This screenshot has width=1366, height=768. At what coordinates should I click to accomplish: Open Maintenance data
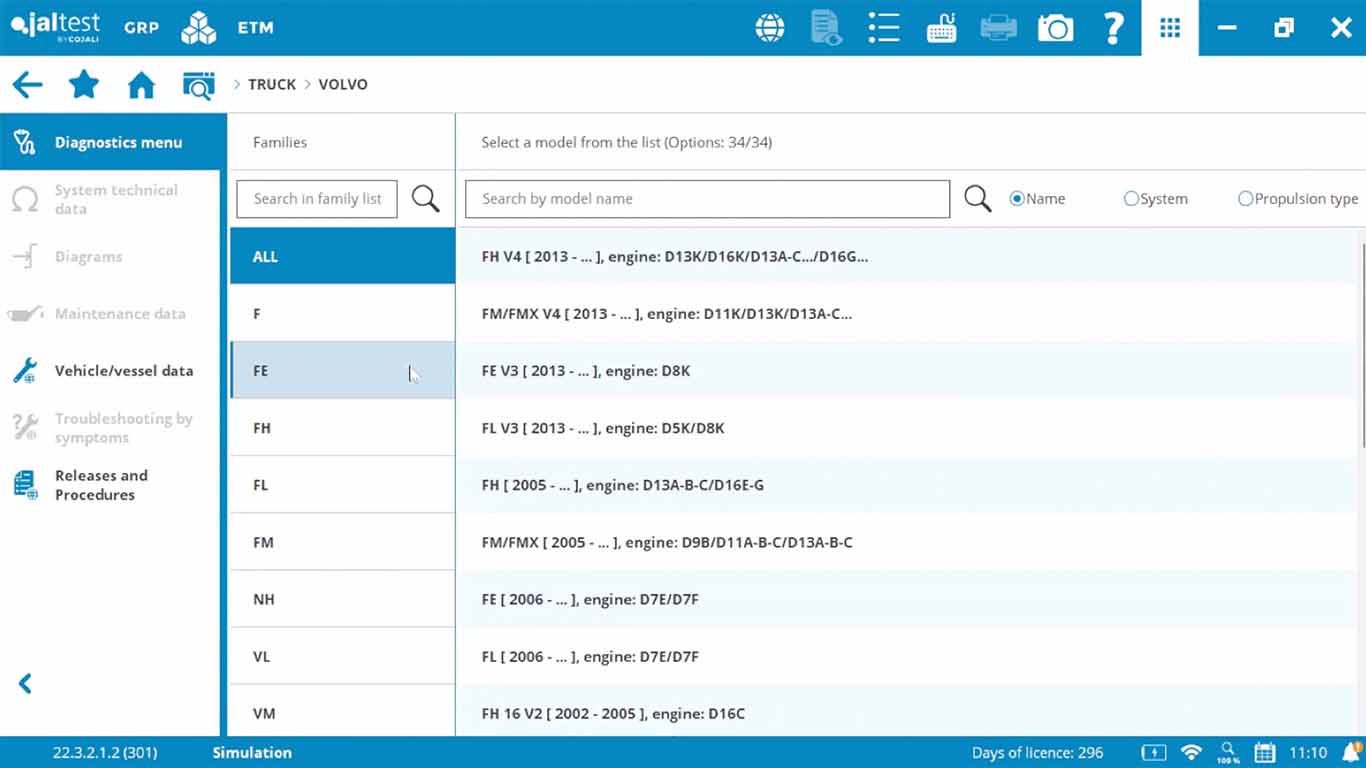[110, 313]
